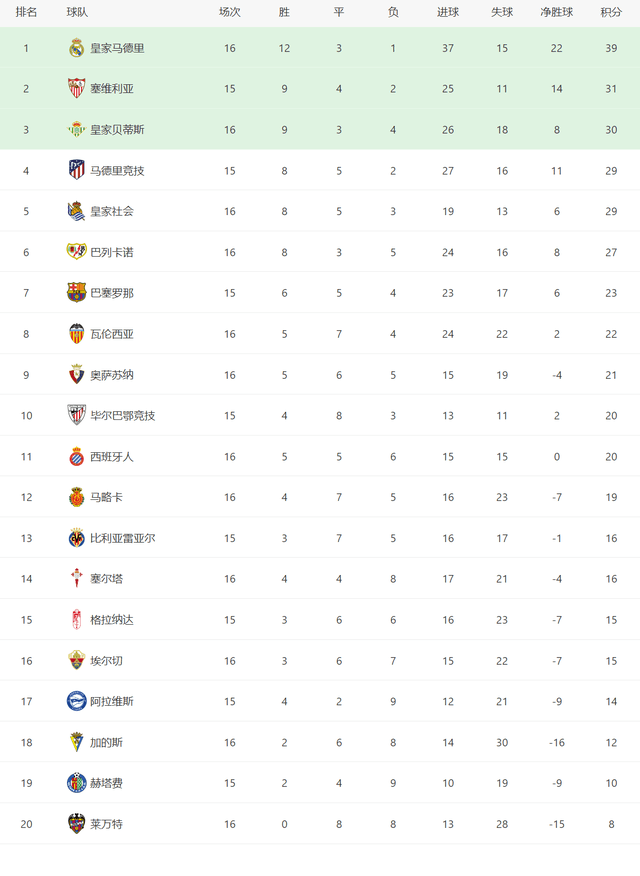This screenshot has width=640, height=876.
Task: Click the Real Madrid crest icon
Action: click(x=77, y=48)
